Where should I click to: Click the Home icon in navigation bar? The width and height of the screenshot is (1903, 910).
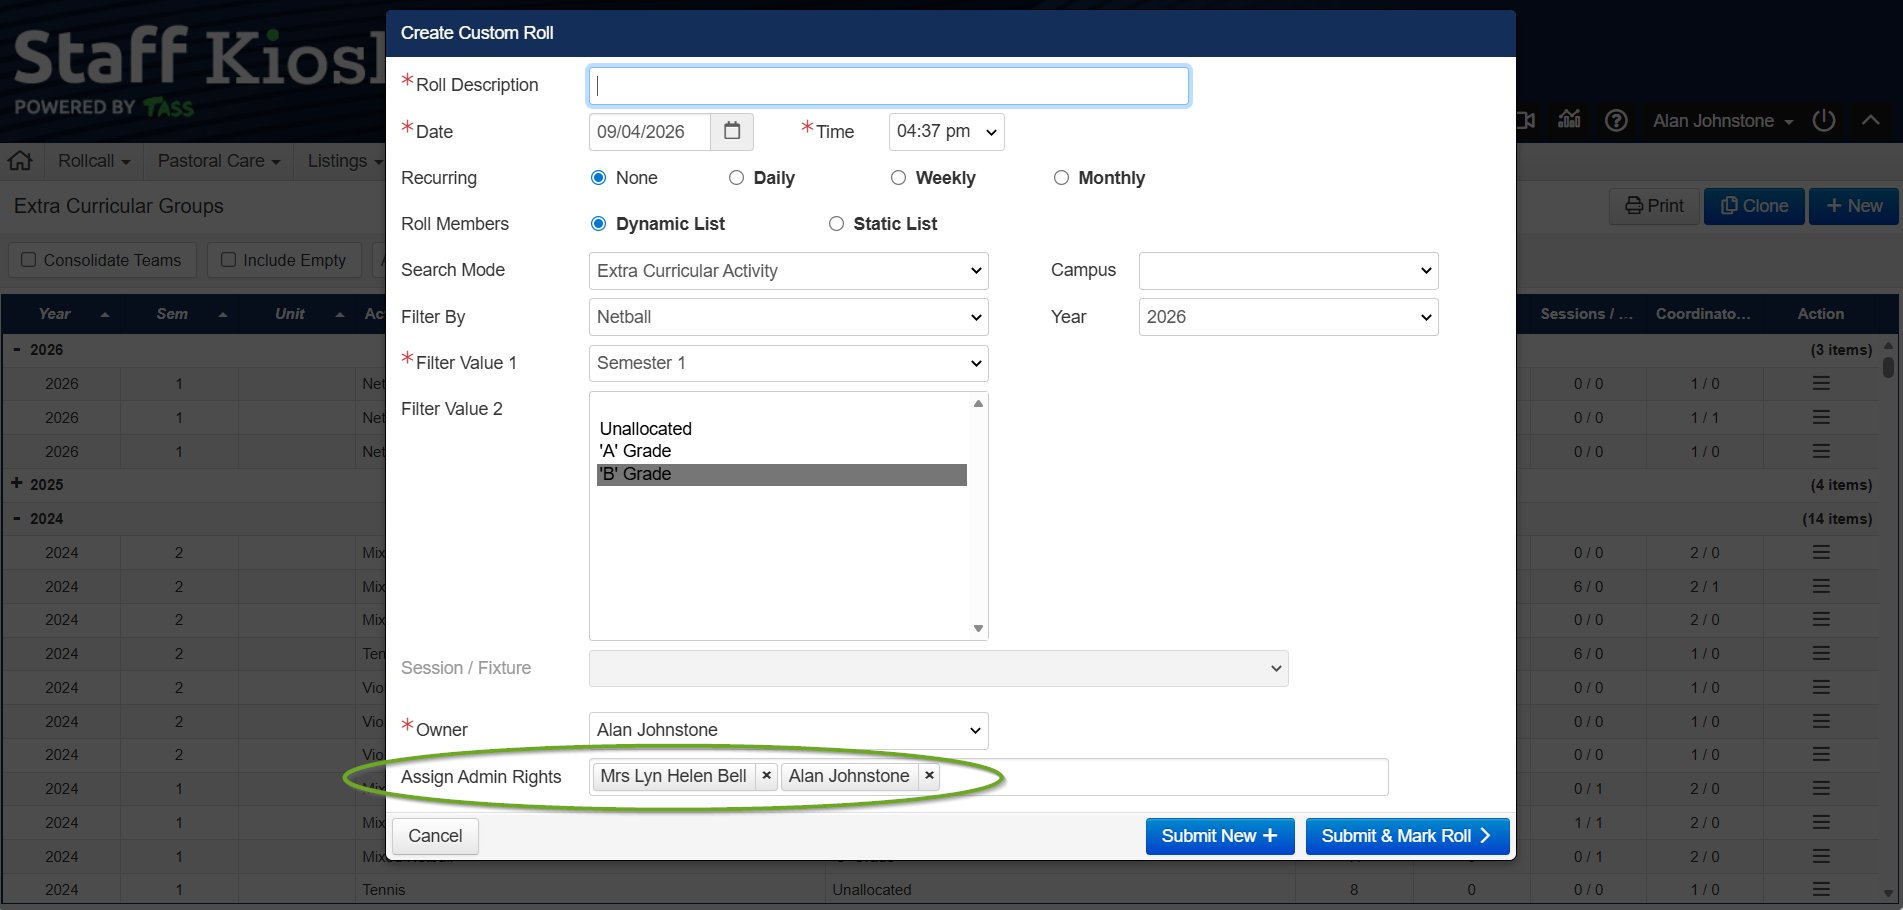click(x=21, y=161)
